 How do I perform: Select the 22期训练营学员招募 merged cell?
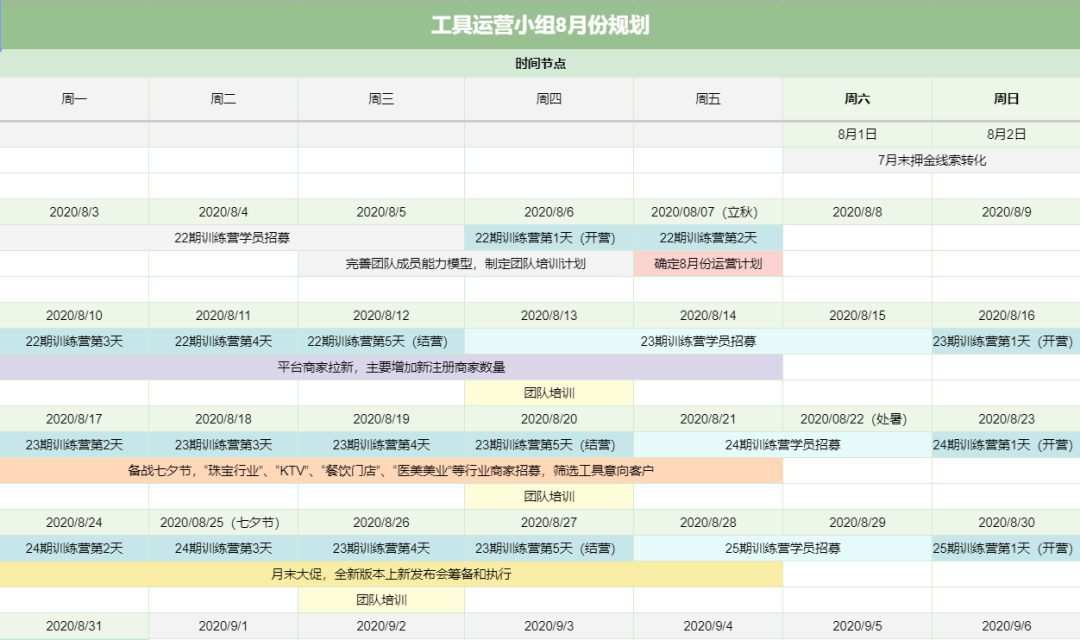tap(232, 238)
